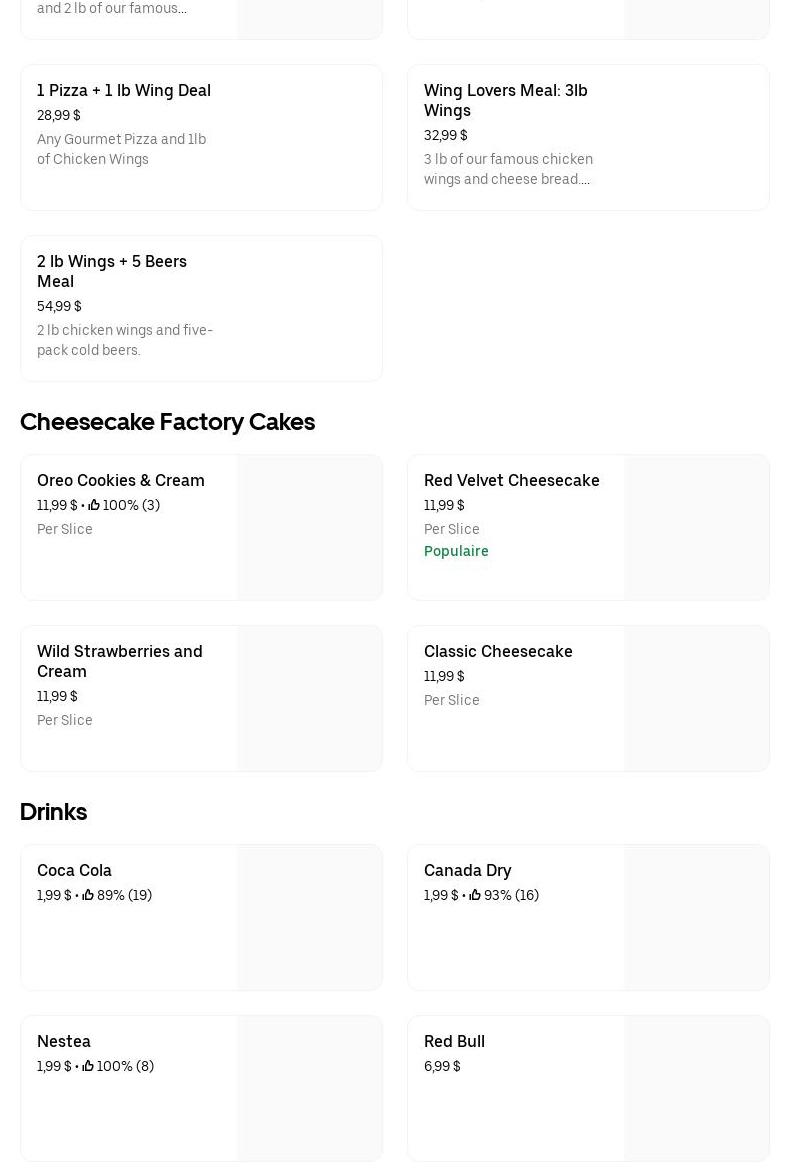
Task: Click the Red Velvet Cheesecake image placeholder
Action: (x=697, y=528)
